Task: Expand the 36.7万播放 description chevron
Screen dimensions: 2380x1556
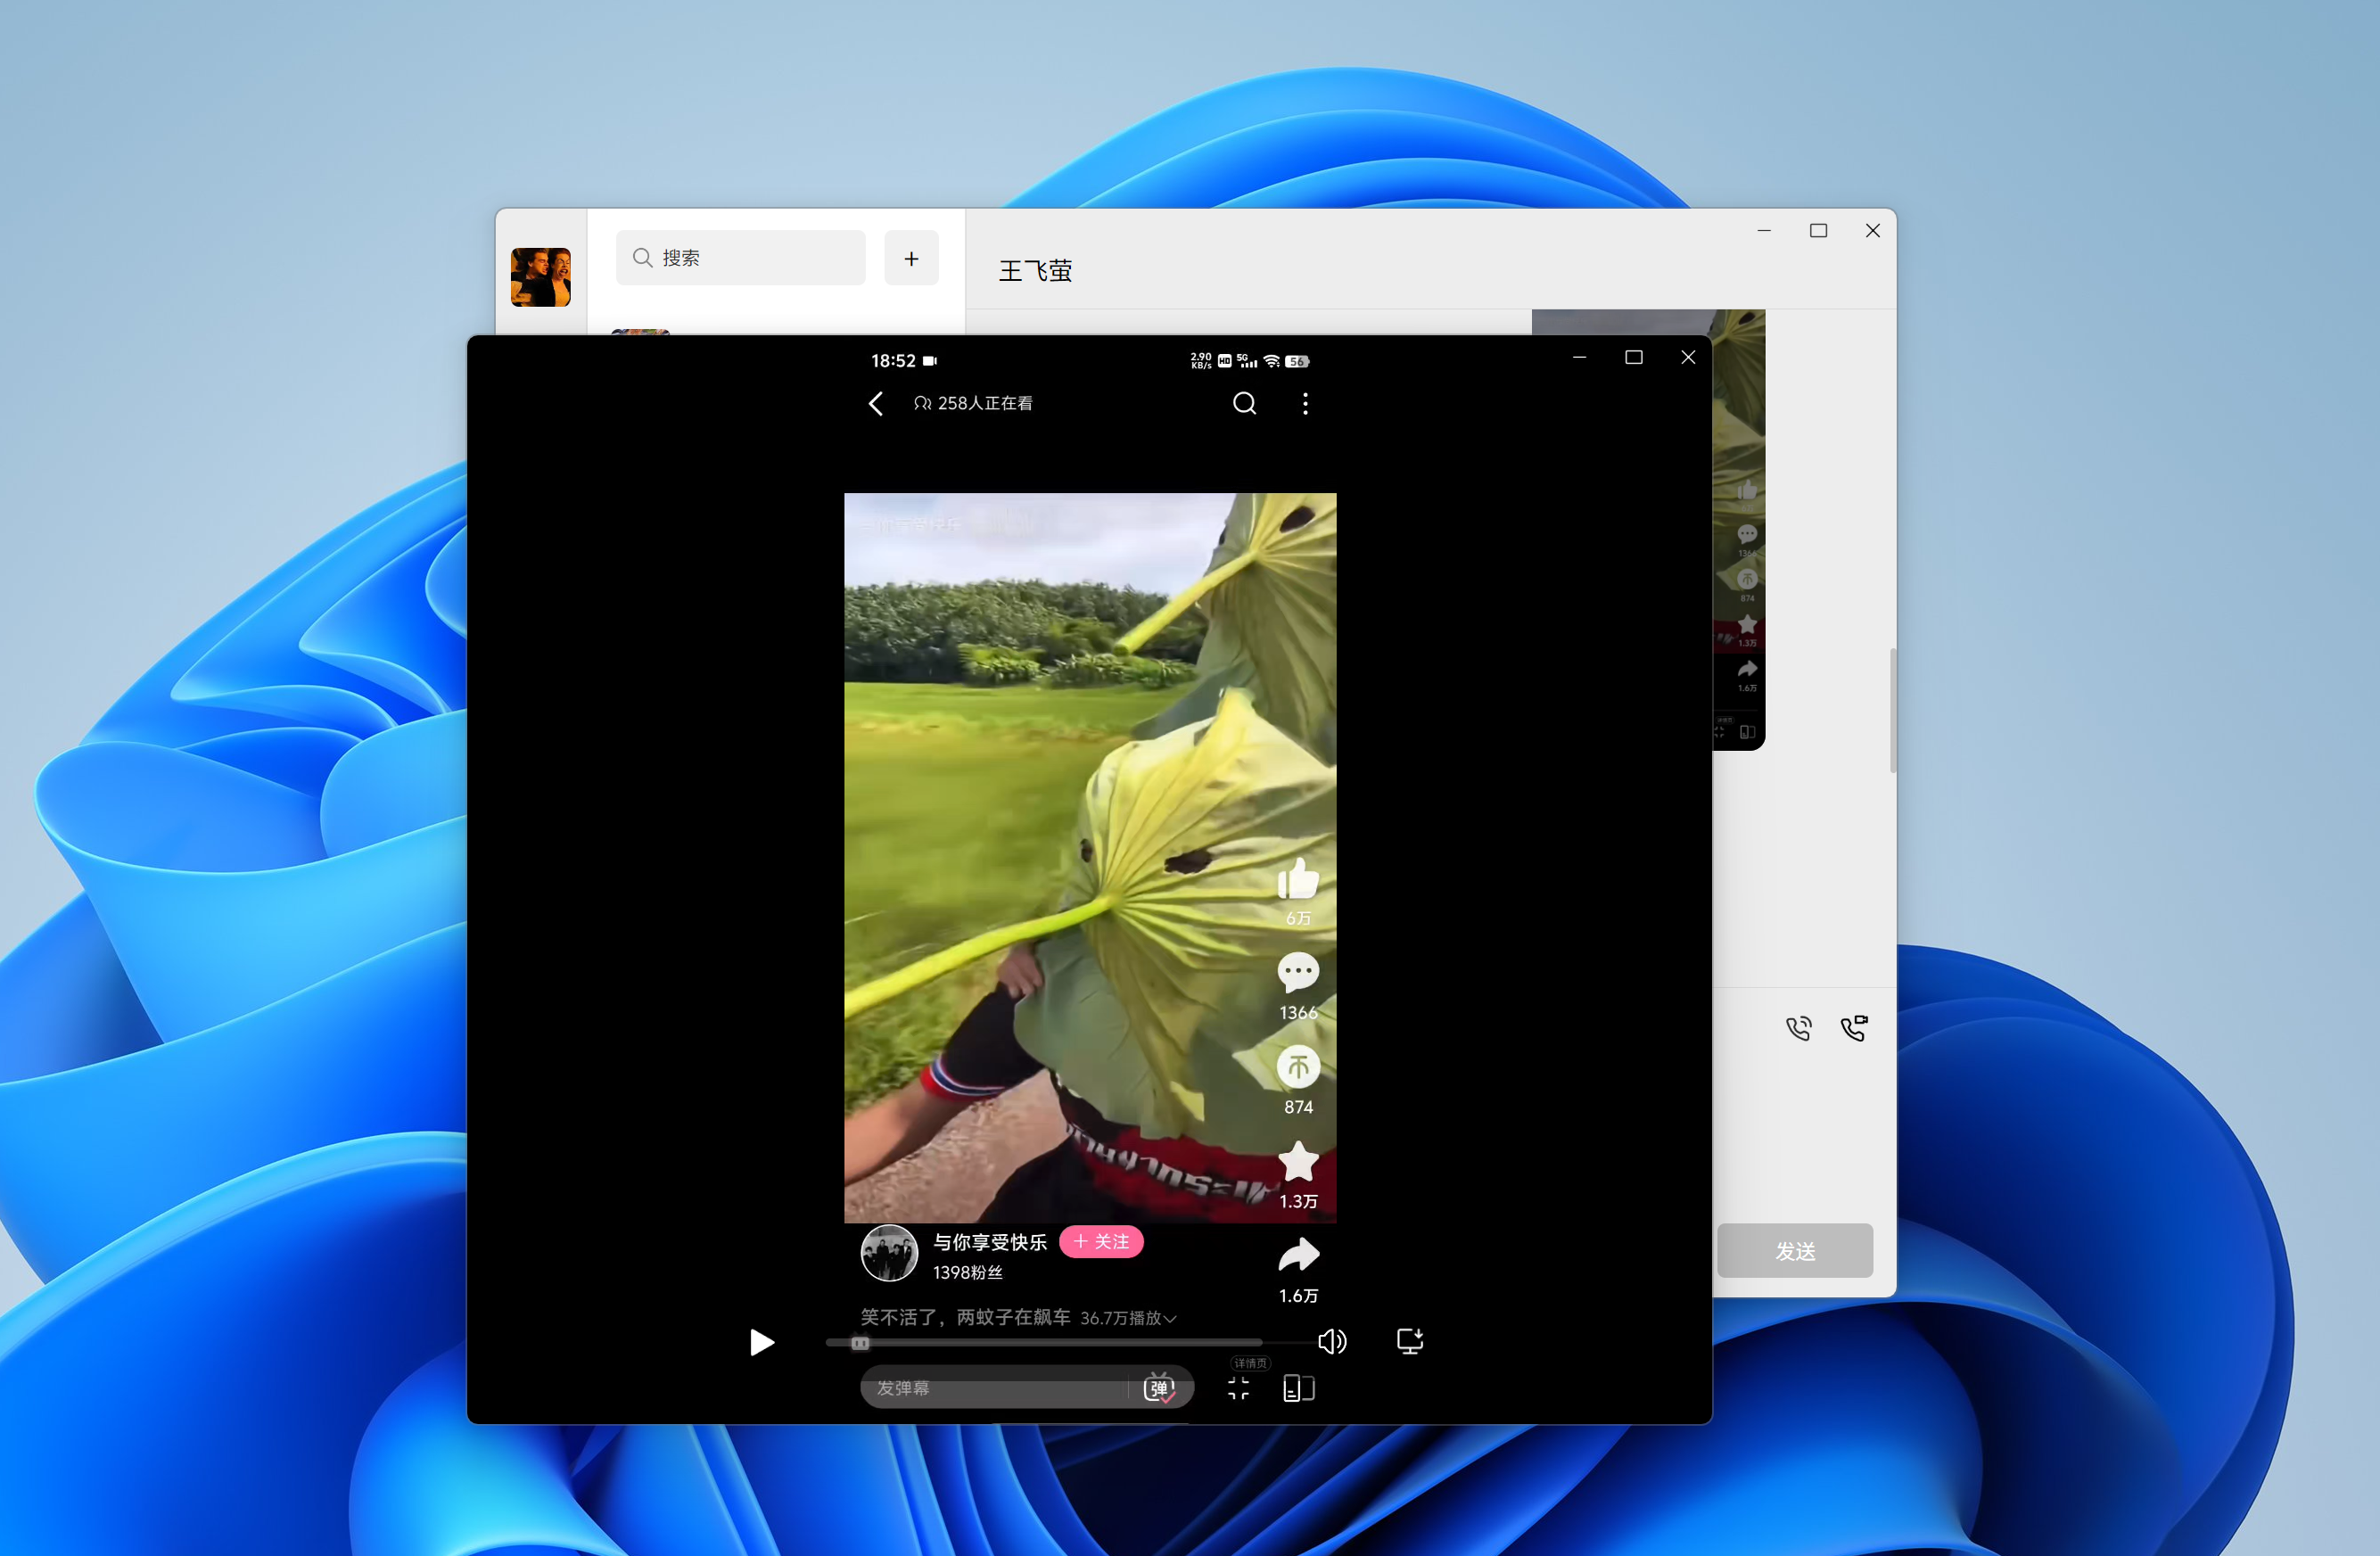Action: click(x=1170, y=1319)
